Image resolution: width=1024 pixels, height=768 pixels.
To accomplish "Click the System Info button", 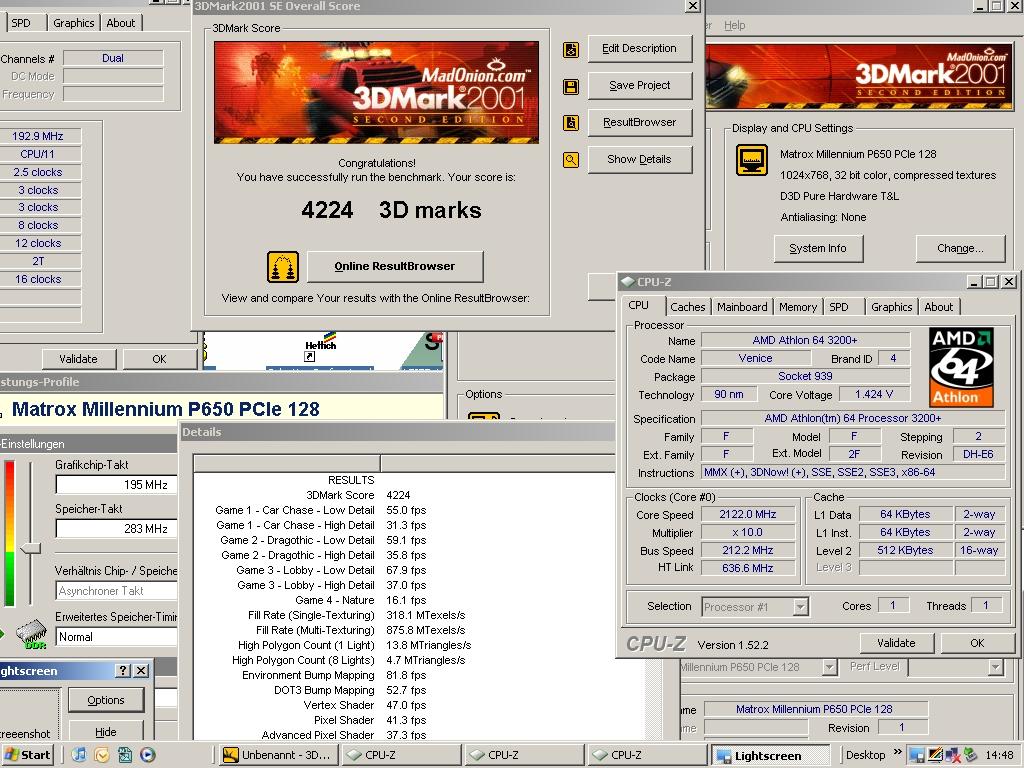I will tap(818, 248).
